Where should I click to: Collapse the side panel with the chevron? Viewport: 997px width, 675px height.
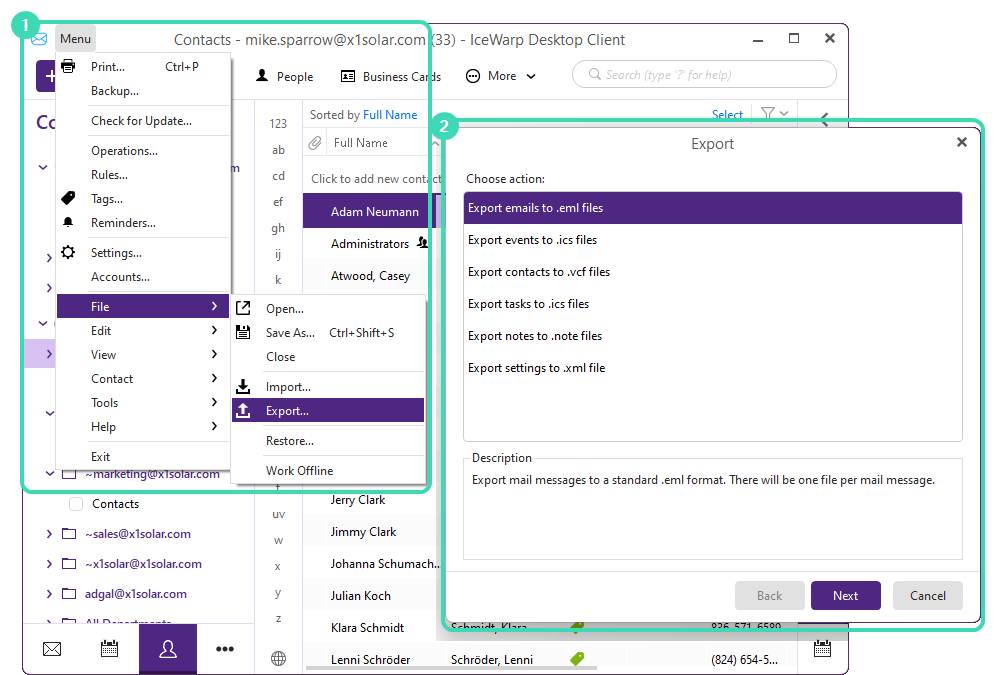click(x=825, y=119)
